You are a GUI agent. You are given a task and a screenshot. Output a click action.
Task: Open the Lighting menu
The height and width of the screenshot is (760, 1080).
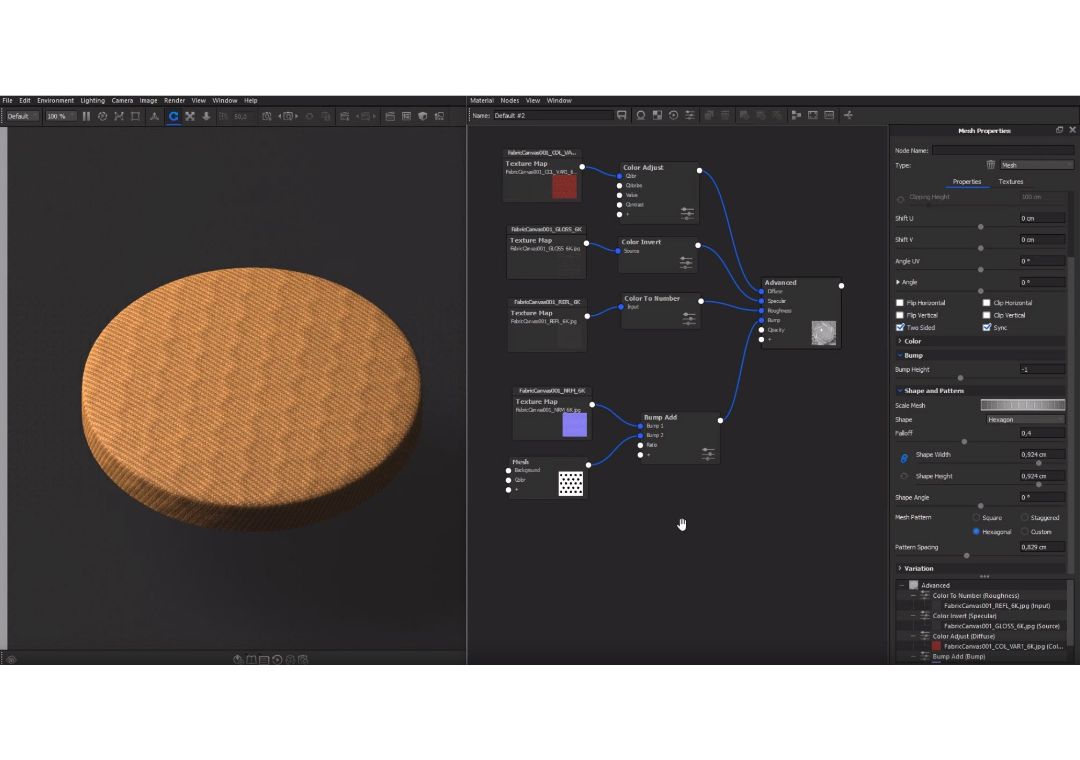[x=92, y=101]
